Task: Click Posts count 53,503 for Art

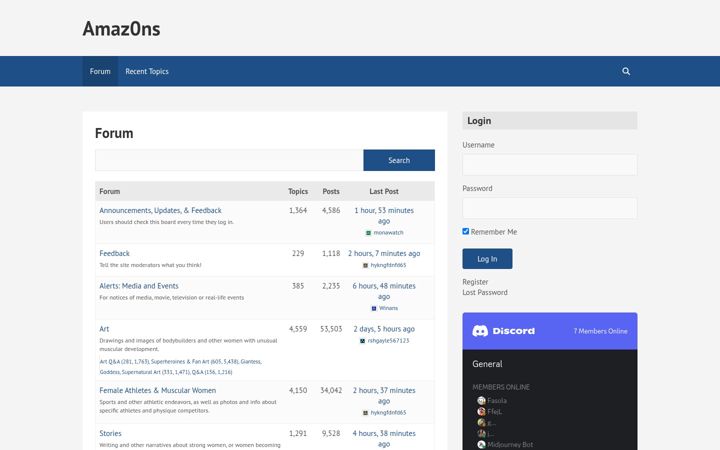Action: (x=331, y=329)
